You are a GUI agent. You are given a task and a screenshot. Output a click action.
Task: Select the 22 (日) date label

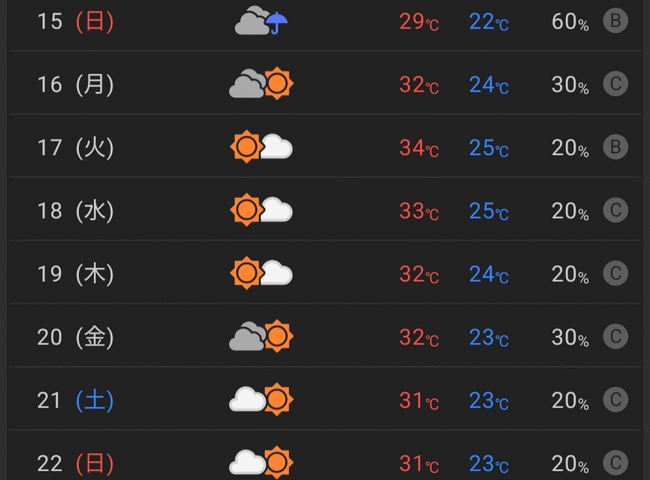(75, 463)
